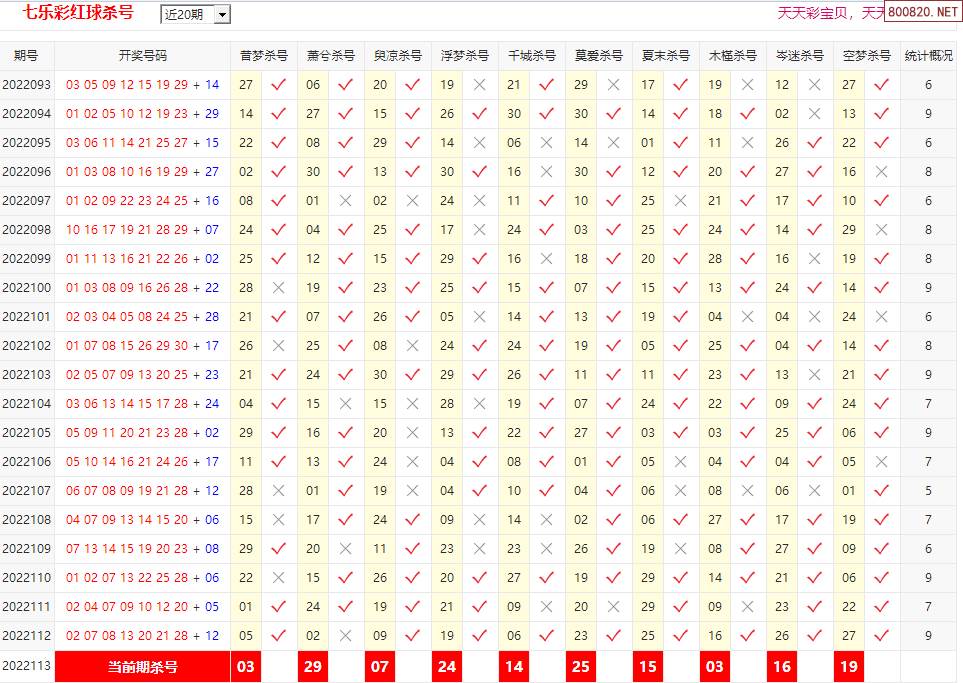Click the 天天彩宝贝 scrolling link text
963x683 pixels.
click(813, 13)
